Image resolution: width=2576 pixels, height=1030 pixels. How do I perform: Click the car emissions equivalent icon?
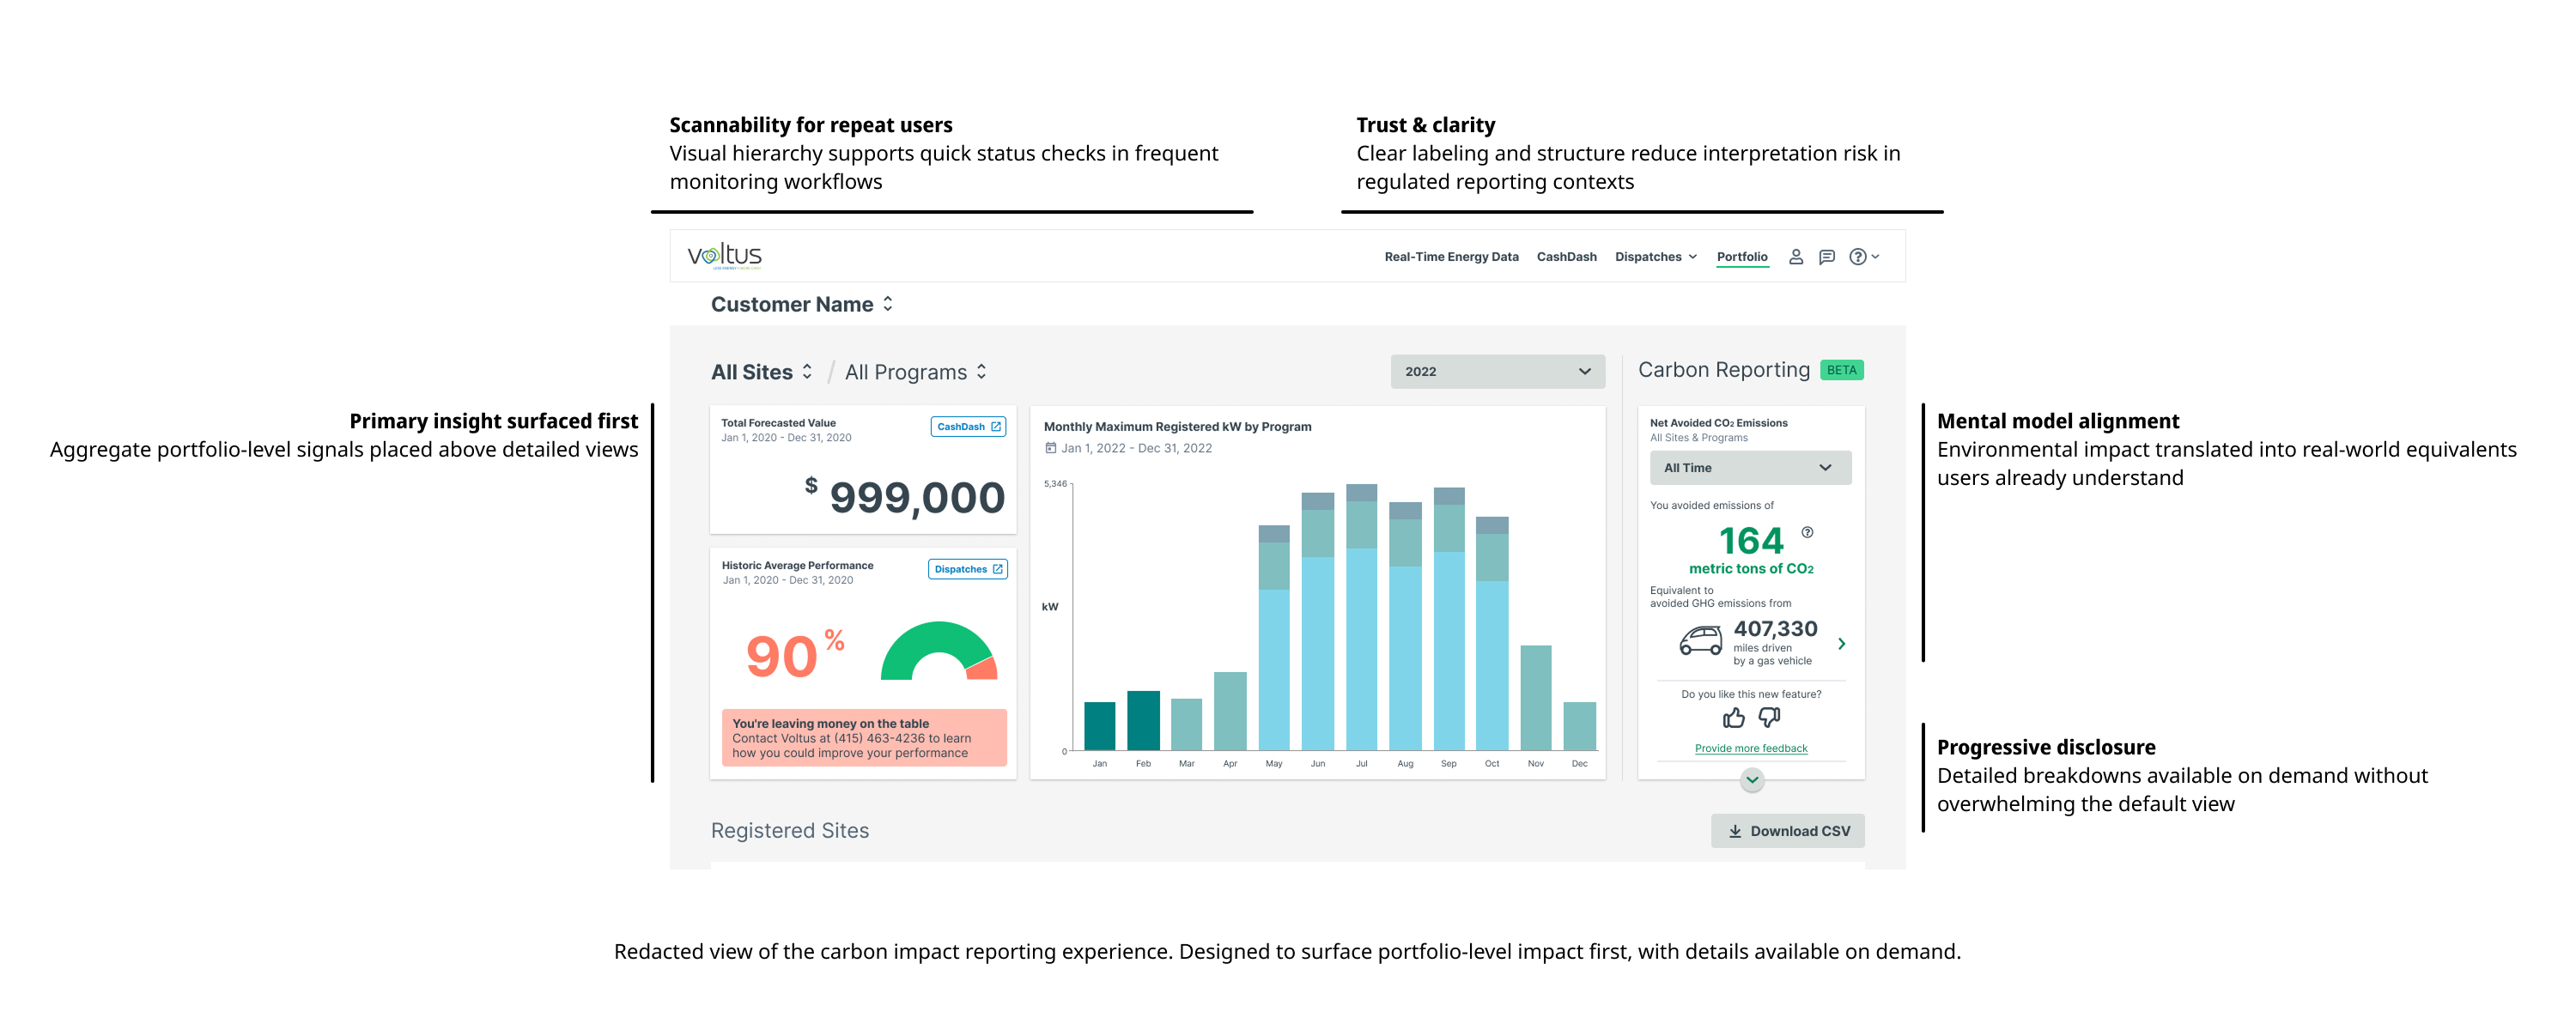click(x=1700, y=640)
